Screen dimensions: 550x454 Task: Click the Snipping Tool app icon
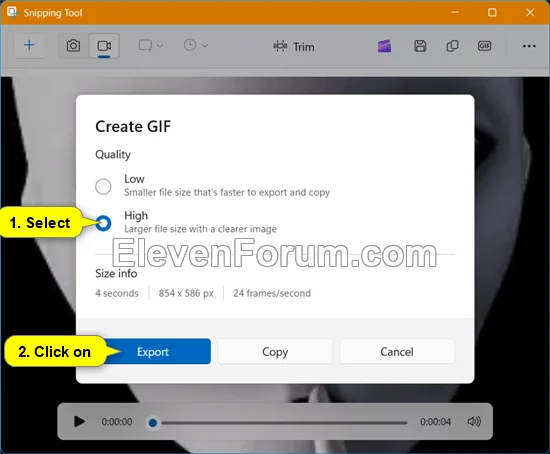tap(12, 12)
